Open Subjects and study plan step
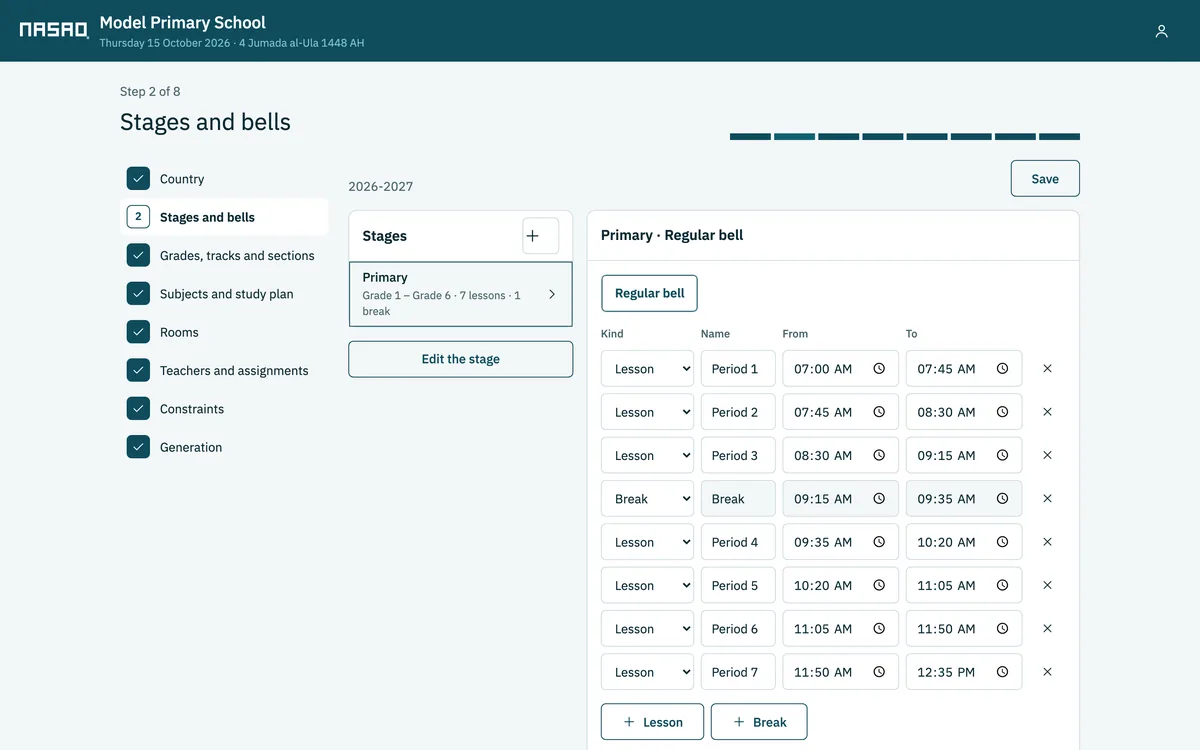1200x750 pixels. (224, 294)
